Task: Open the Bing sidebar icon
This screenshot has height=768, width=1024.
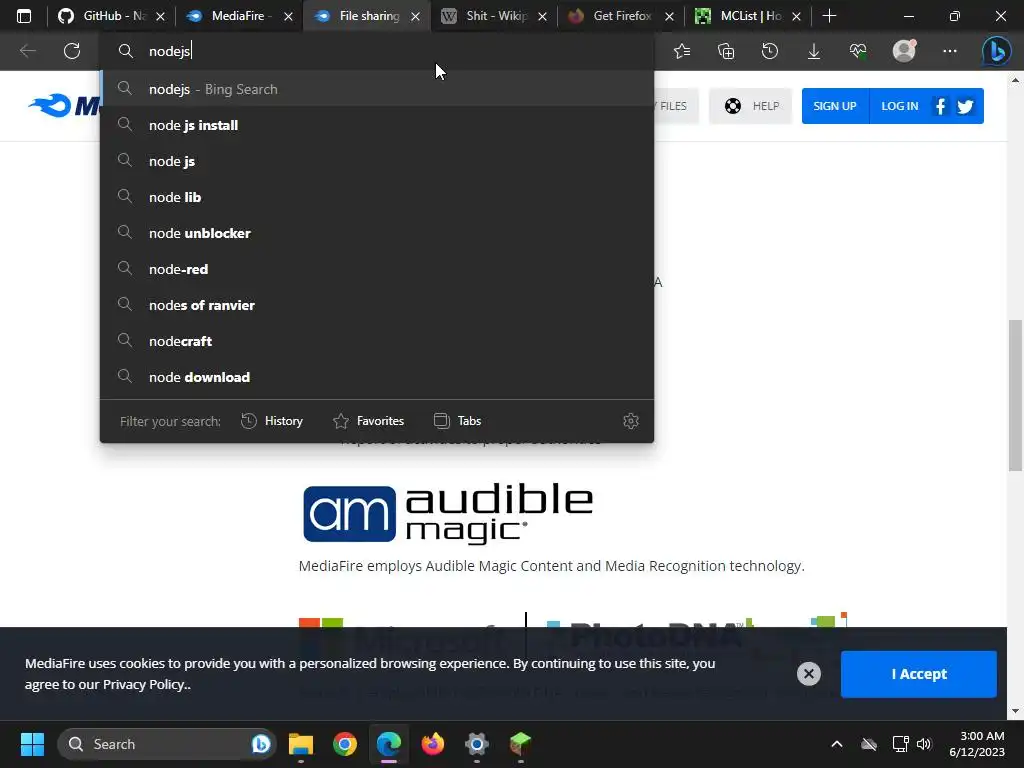Action: pyautogui.click(x=997, y=51)
